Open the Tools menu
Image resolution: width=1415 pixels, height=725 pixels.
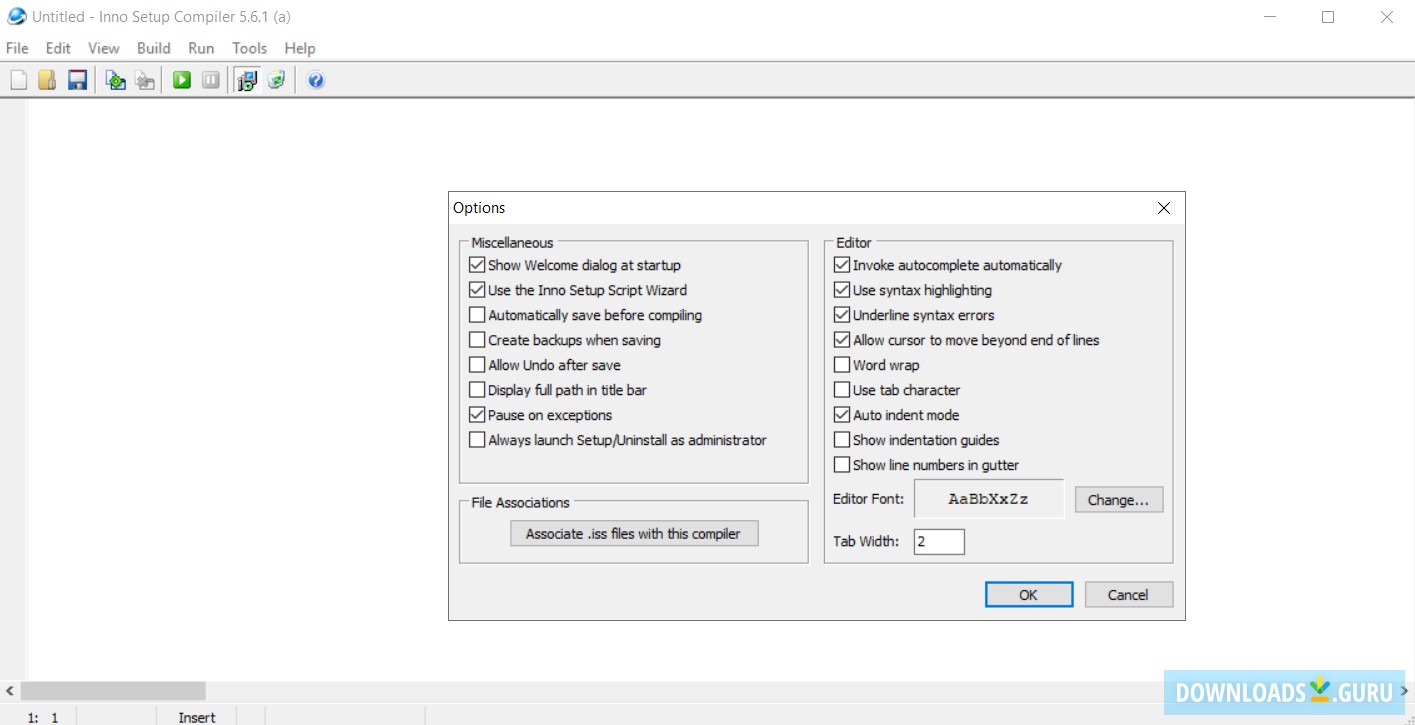pyautogui.click(x=249, y=48)
